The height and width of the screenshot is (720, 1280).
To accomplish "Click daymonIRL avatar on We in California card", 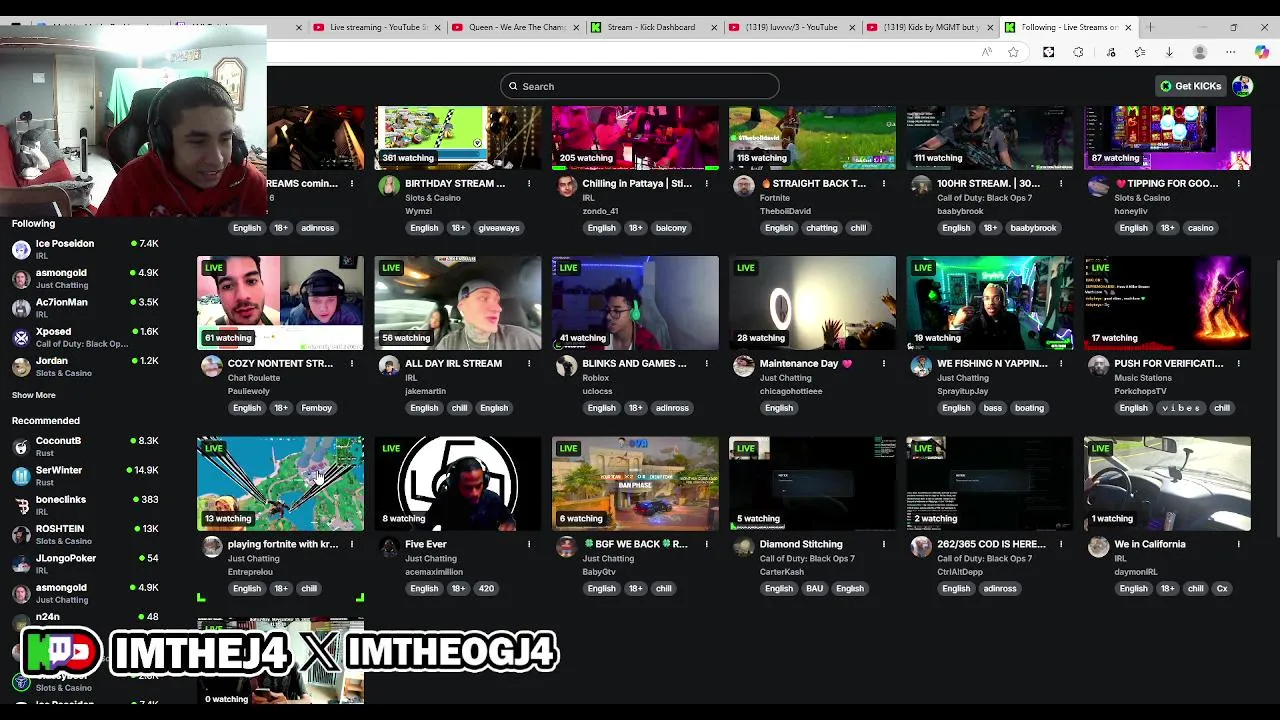I will pyautogui.click(x=1098, y=547).
